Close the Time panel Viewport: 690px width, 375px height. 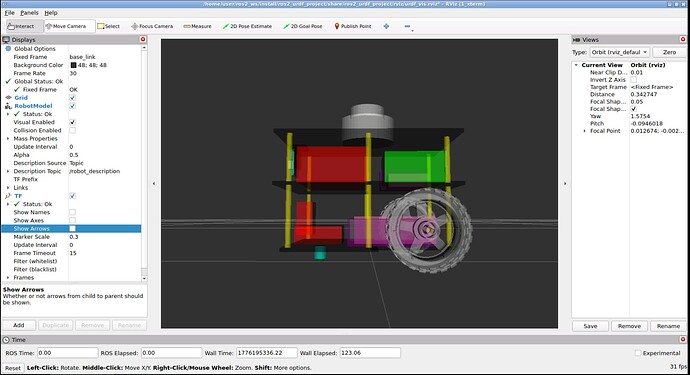683,339
